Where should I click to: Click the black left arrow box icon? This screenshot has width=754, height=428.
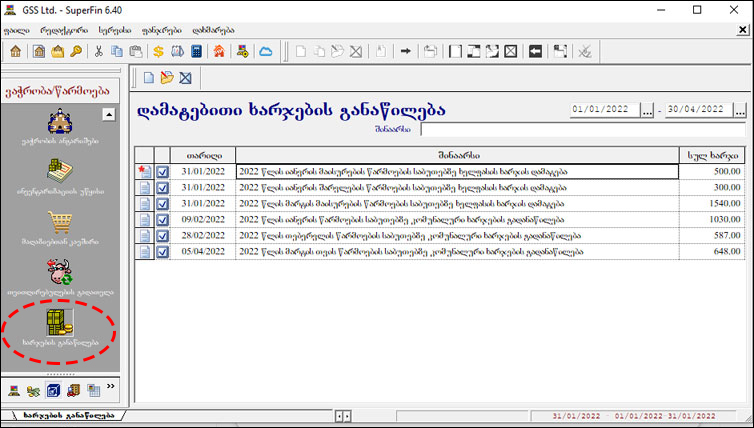(x=535, y=51)
